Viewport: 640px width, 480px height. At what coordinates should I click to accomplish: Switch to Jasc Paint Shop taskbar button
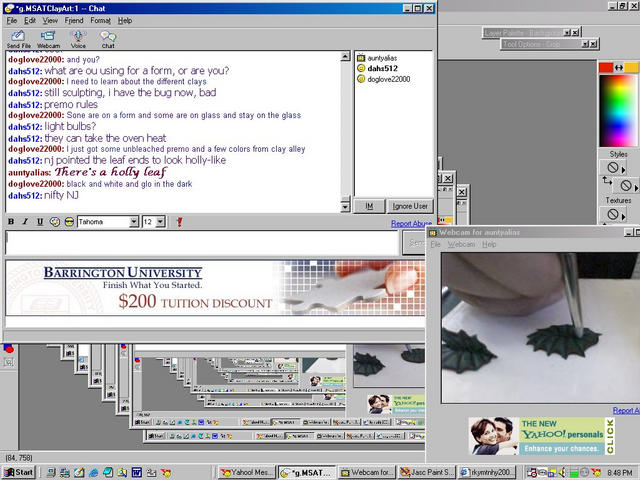click(426, 472)
